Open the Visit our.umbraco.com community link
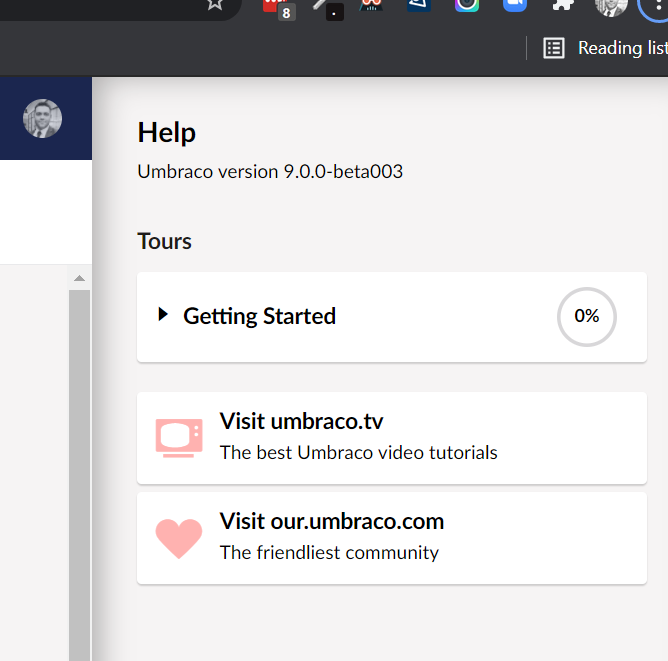 coord(331,522)
